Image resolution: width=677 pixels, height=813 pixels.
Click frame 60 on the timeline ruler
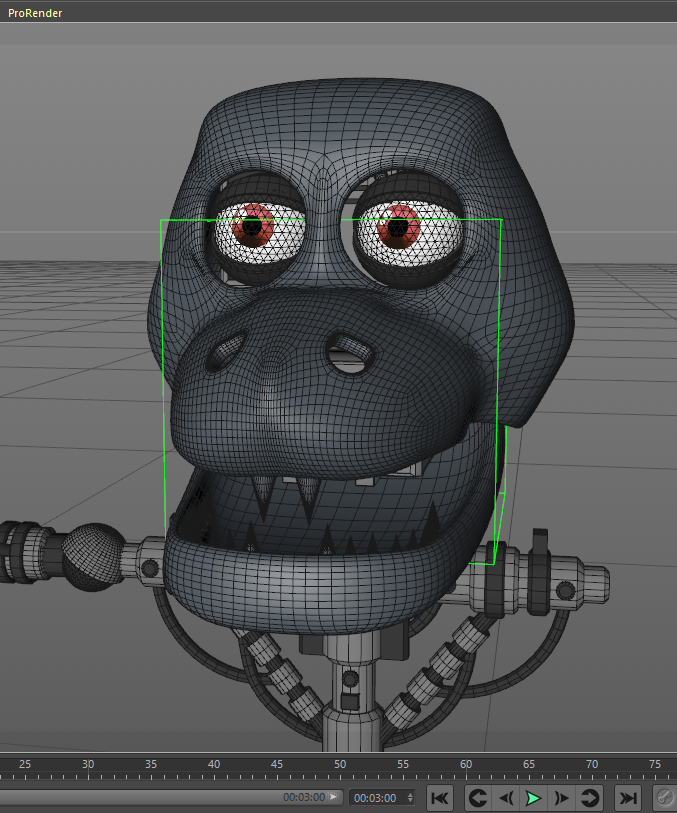[x=466, y=765]
